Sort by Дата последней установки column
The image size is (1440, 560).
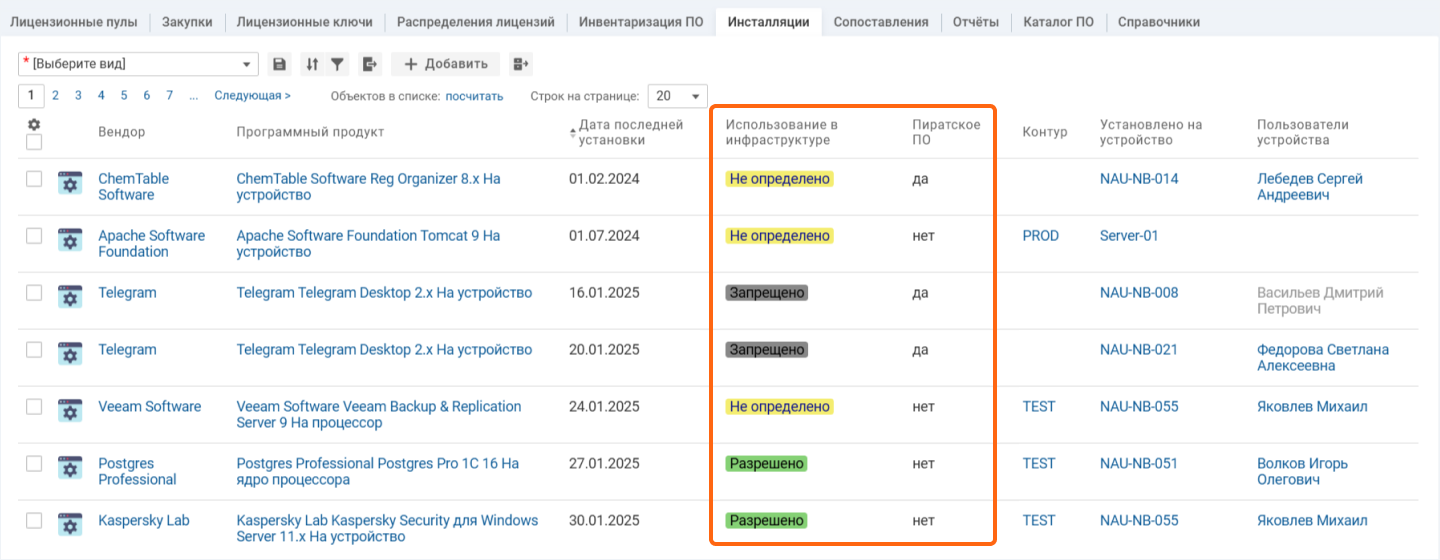(x=630, y=132)
